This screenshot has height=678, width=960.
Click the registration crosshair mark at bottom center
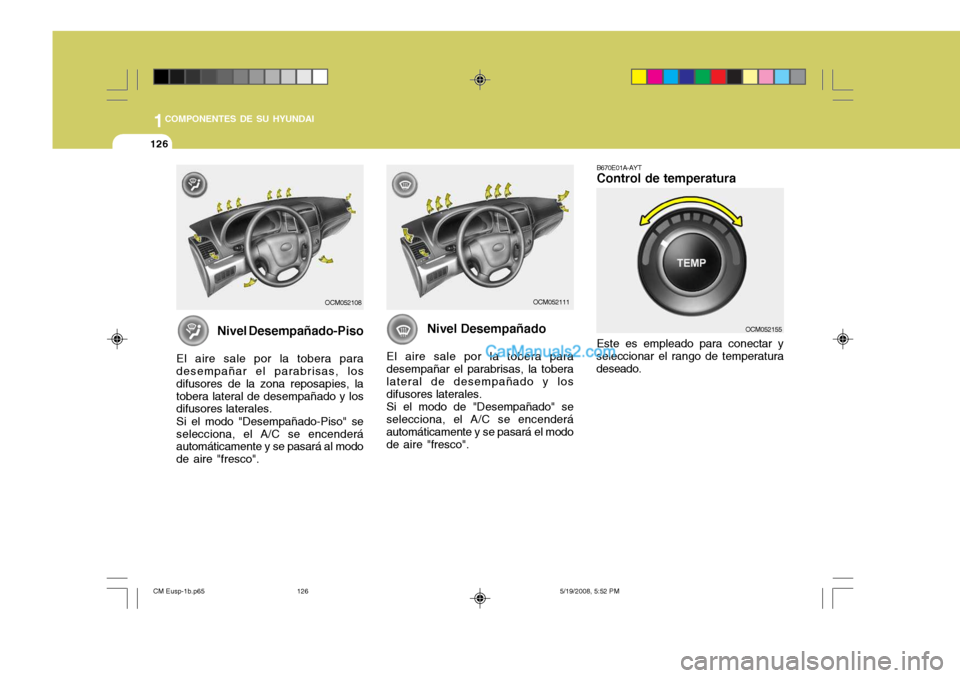pos(480,598)
